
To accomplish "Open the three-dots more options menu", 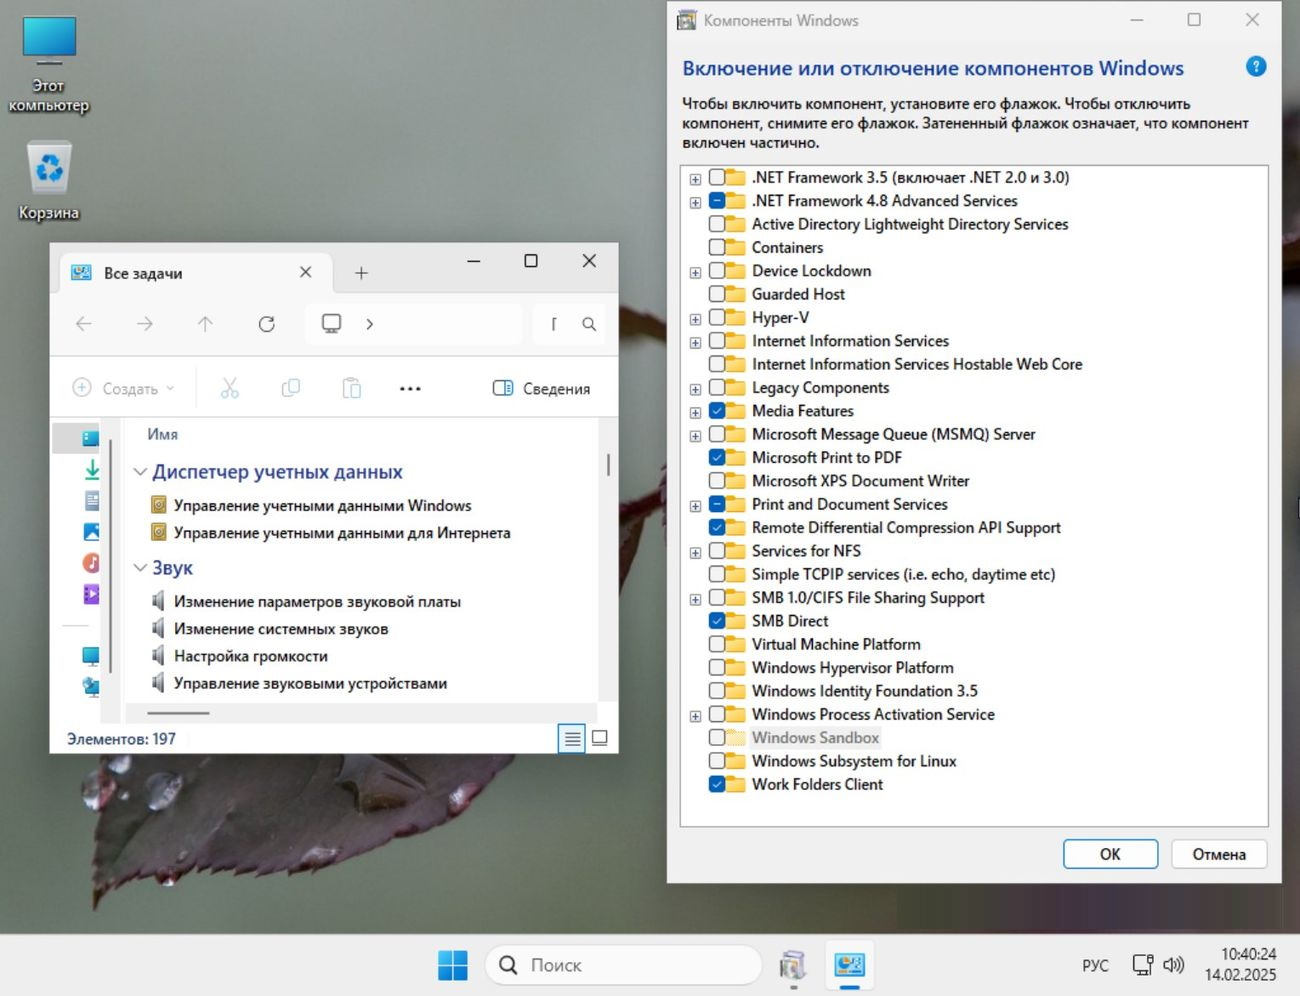I will click(410, 388).
